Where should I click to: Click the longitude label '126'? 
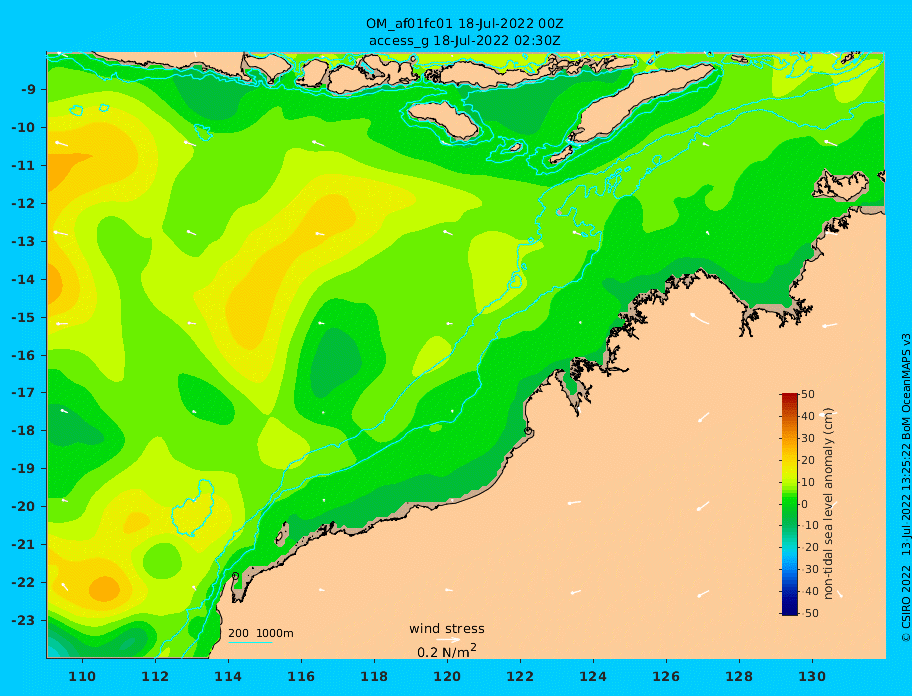(x=666, y=676)
